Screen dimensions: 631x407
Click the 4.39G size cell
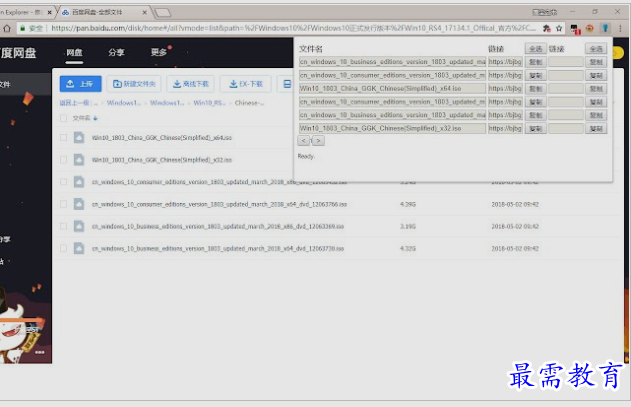[408, 204]
